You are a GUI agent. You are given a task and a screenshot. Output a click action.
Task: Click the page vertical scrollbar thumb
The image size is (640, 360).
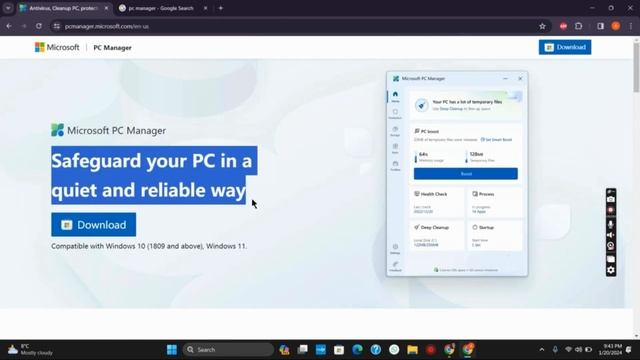(x=636, y=67)
